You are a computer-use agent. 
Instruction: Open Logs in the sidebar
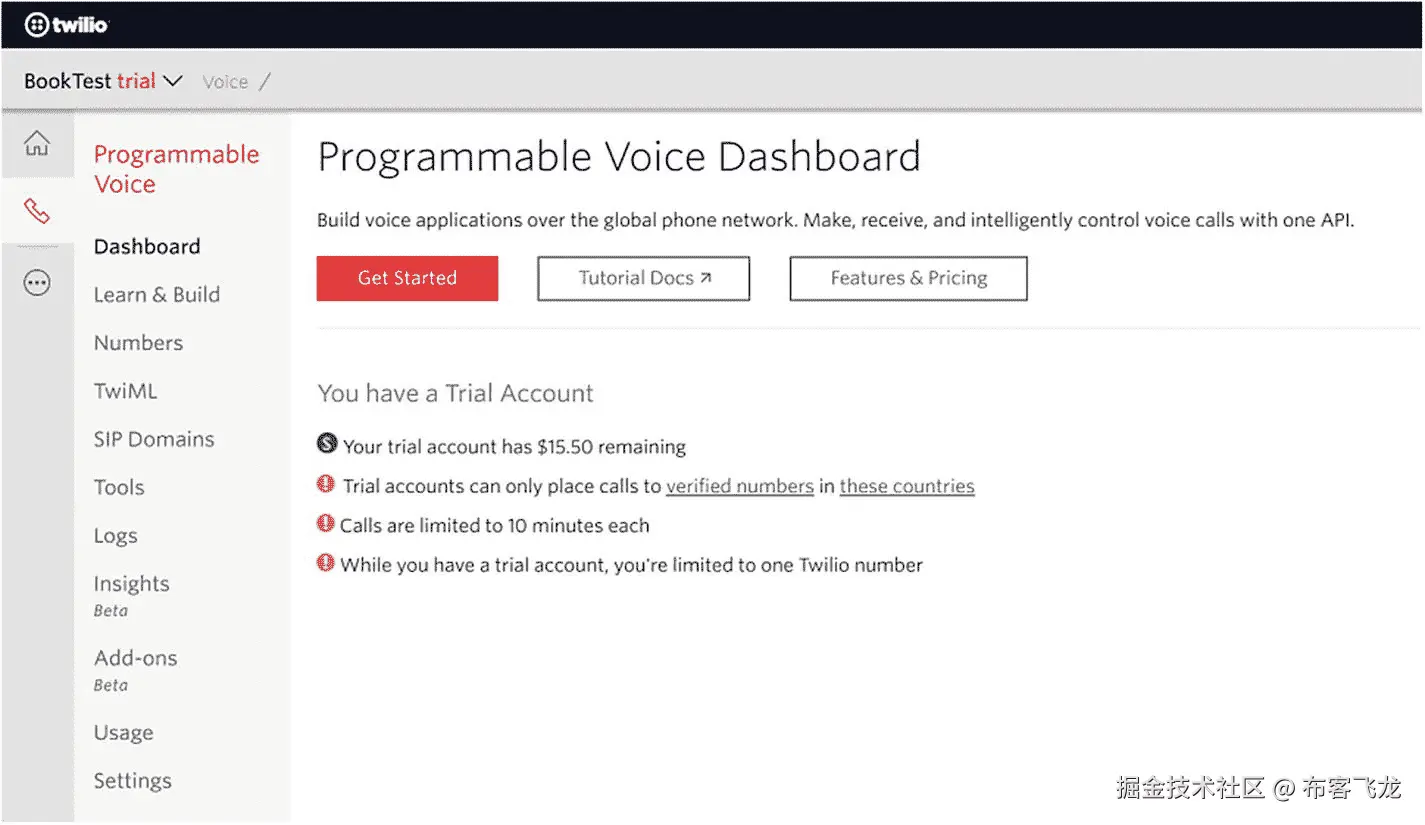[x=115, y=536]
